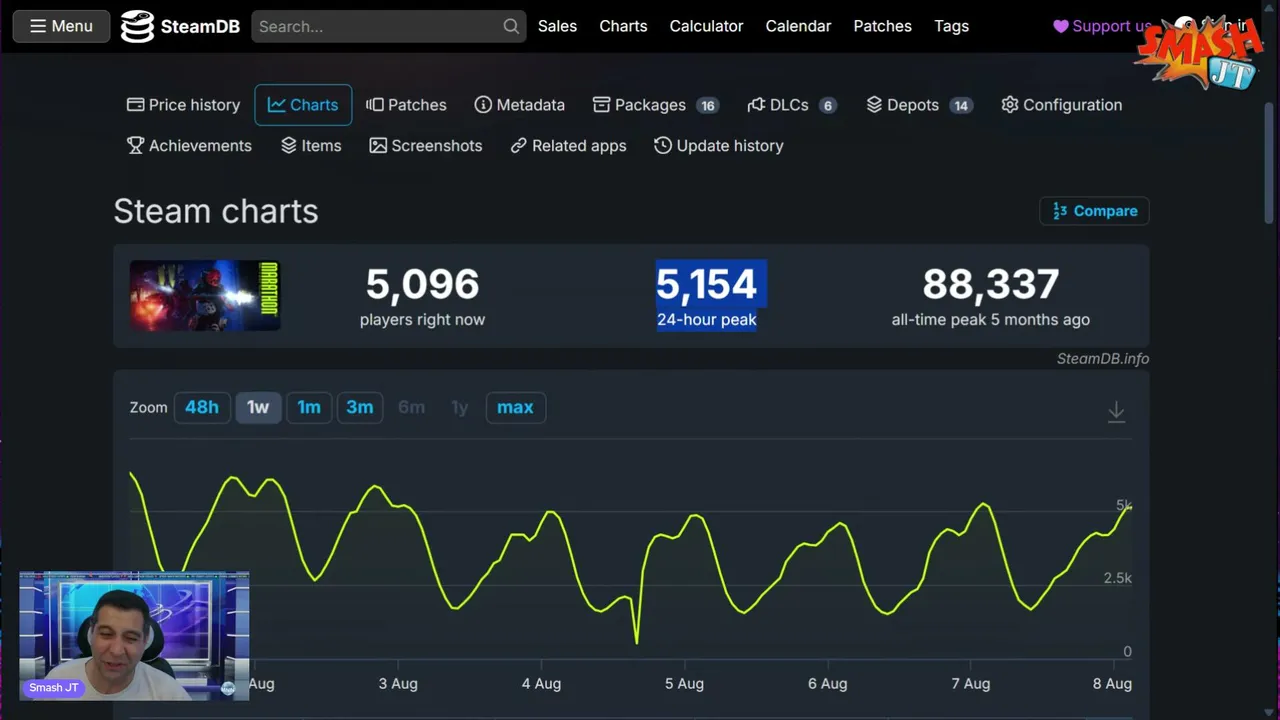Set chart zoom to 3m
Viewport: 1280px width, 720px height.
(x=360, y=407)
